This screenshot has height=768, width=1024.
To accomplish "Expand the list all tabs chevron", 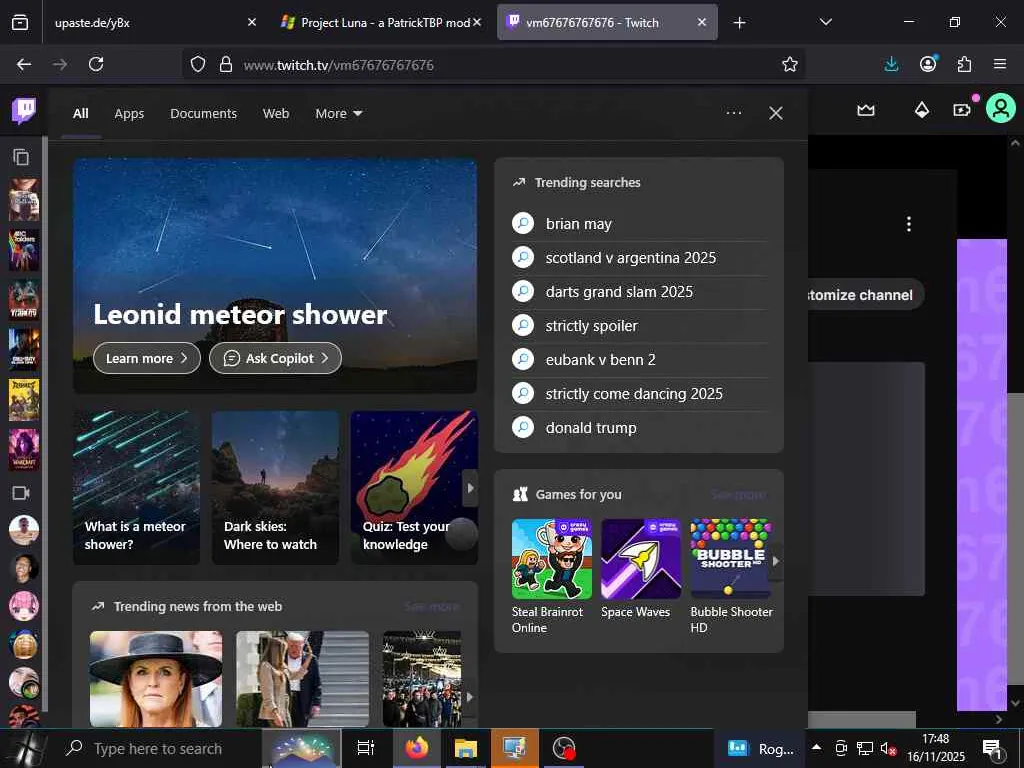I will pos(825,22).
